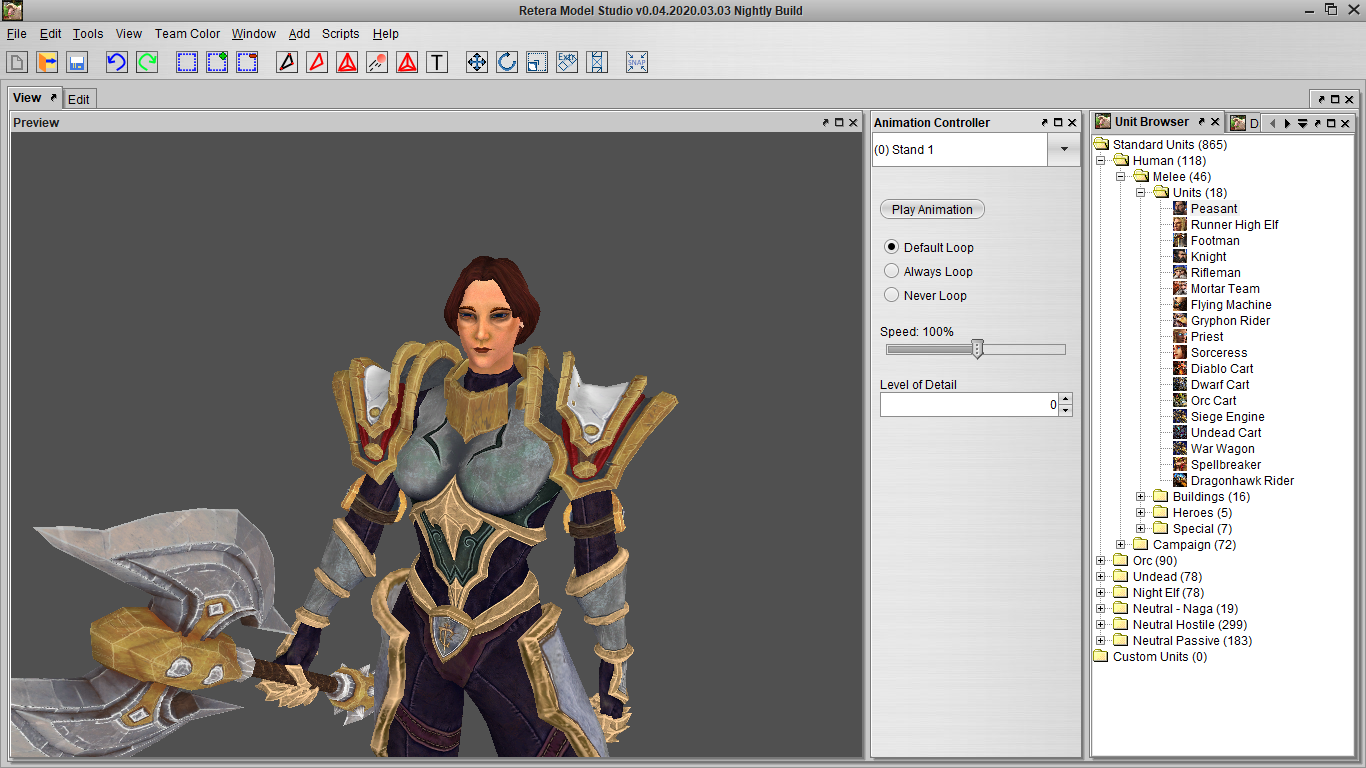1366x768 pixels.
Task: Open the Add menu
Action: coord(299,33)
